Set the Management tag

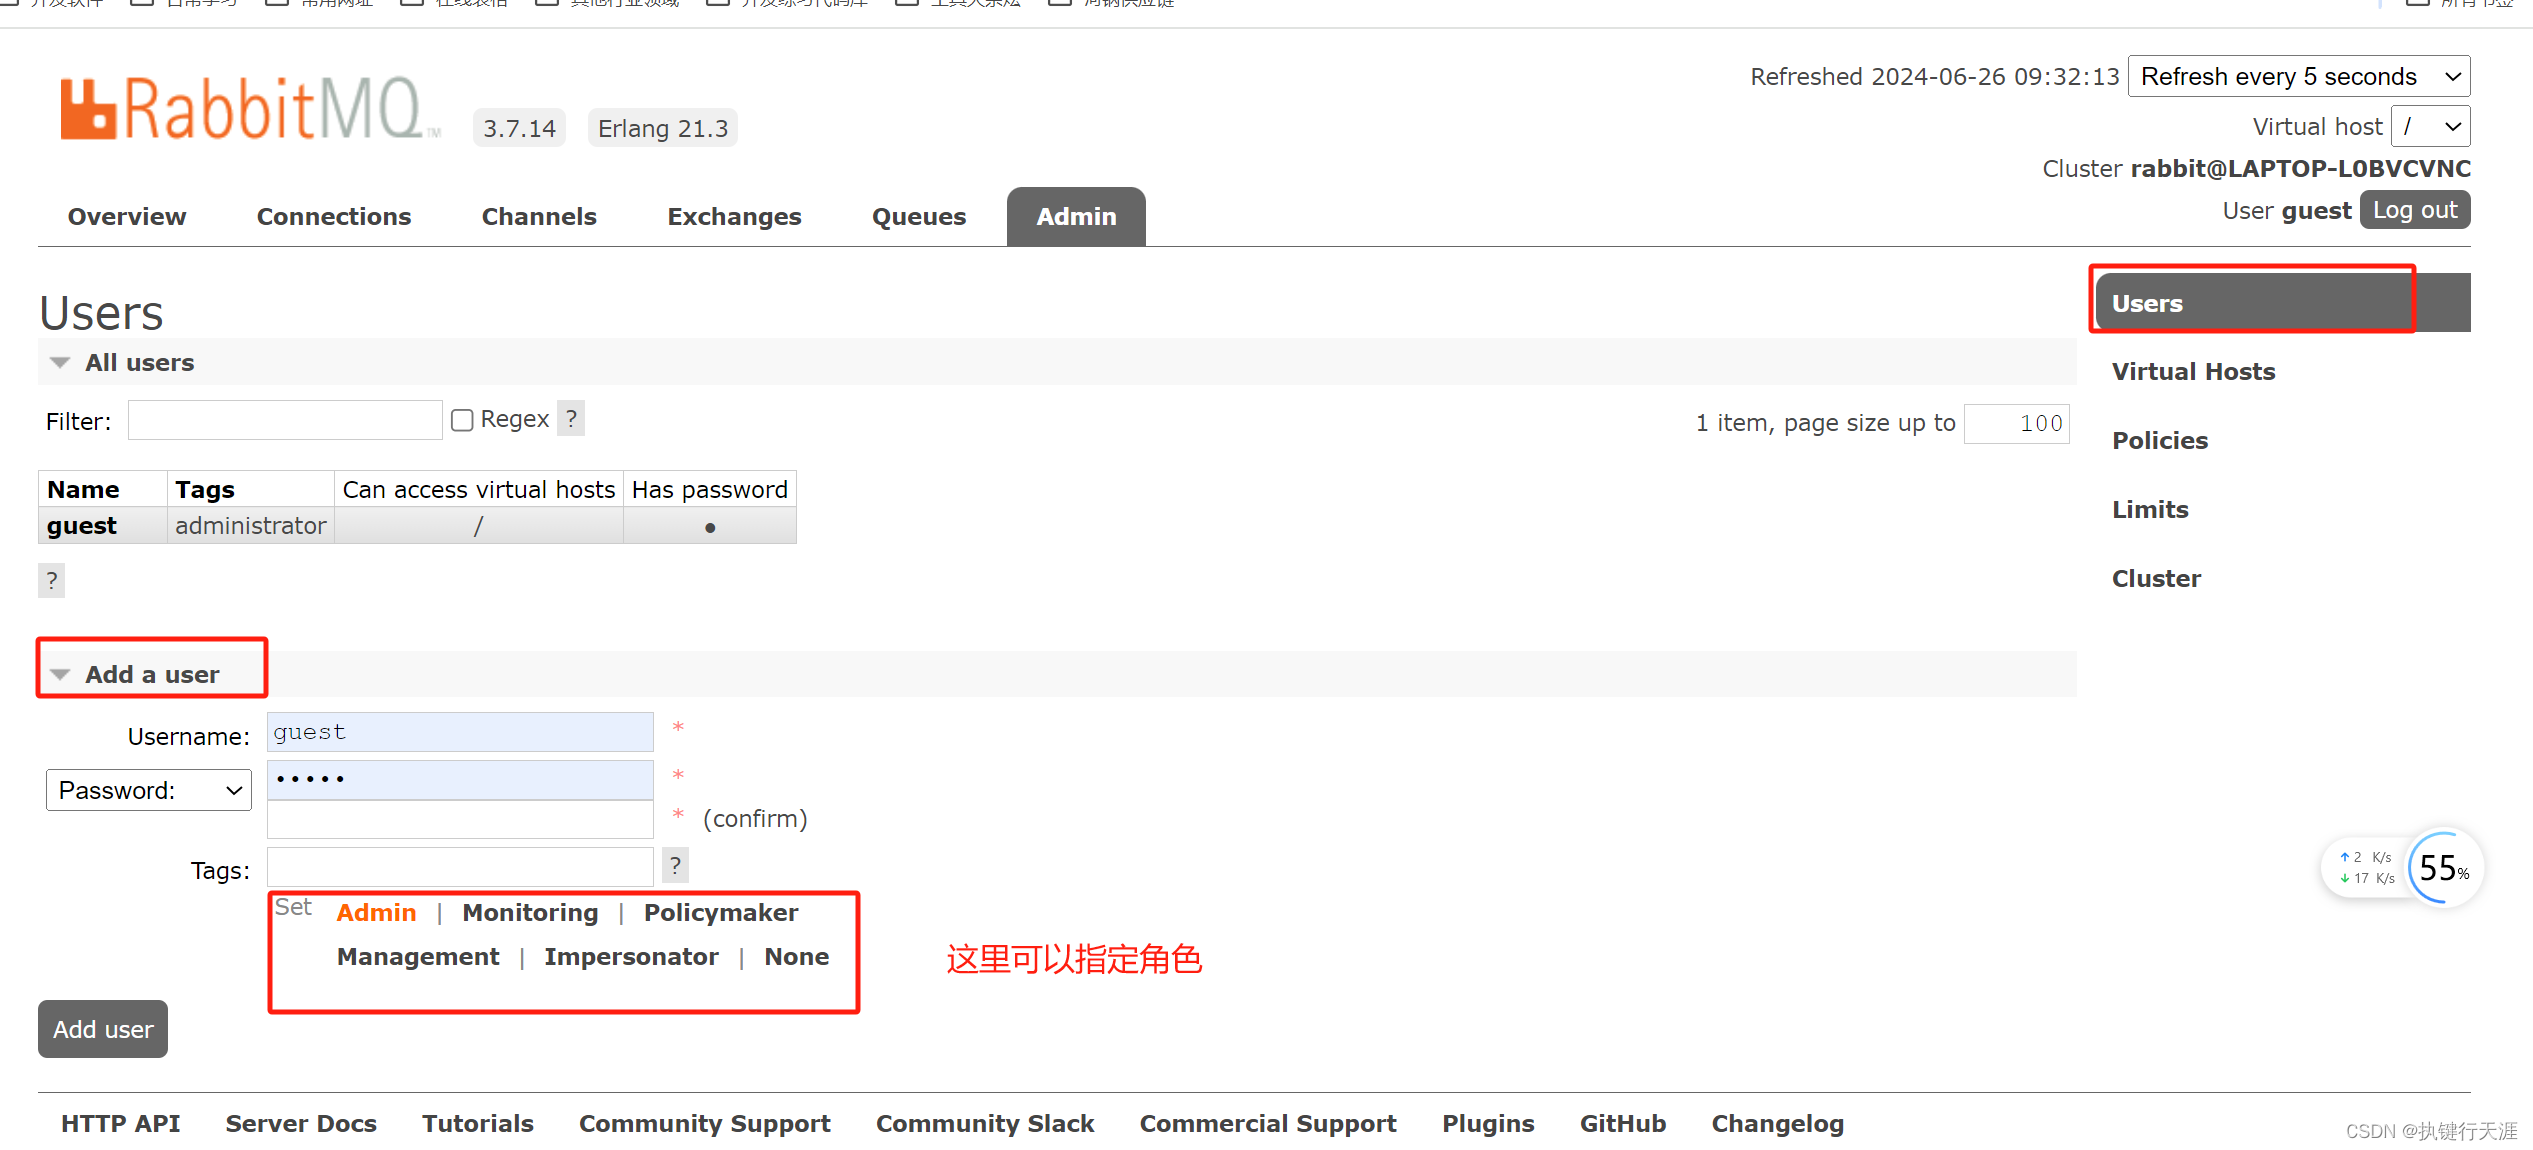[418, 957]
